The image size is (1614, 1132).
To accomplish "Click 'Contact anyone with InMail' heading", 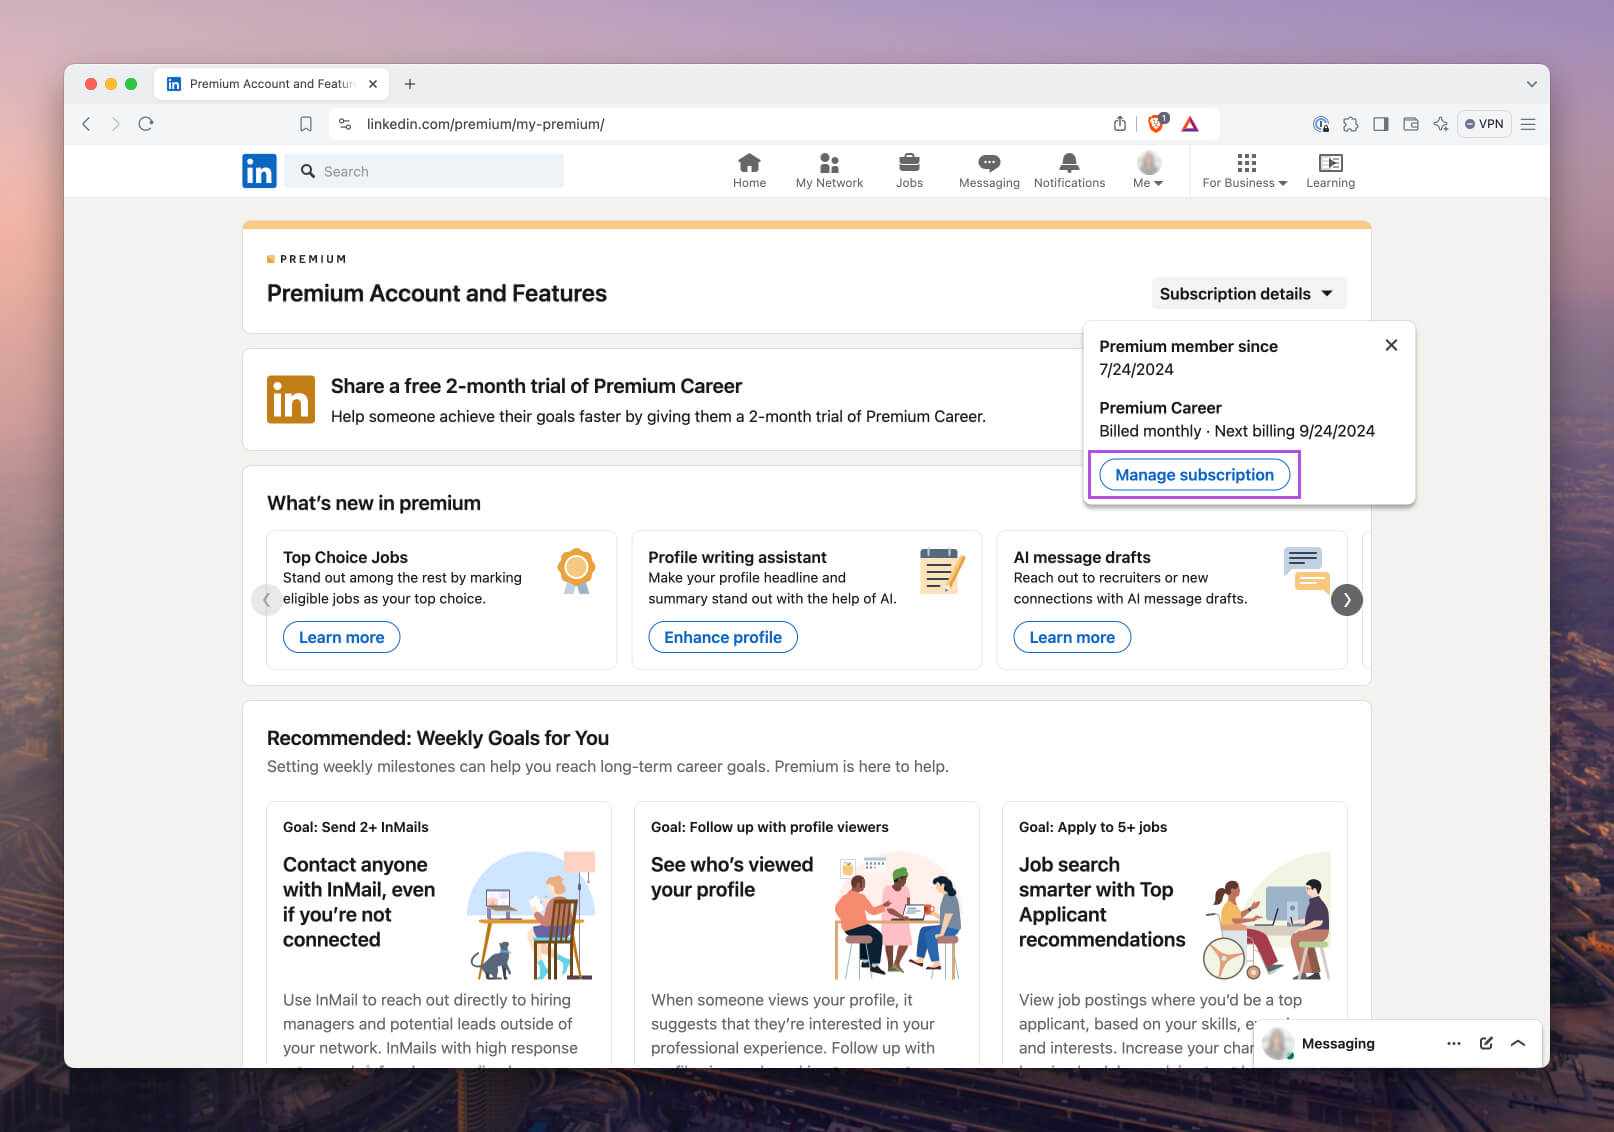I will coord(359,902).
